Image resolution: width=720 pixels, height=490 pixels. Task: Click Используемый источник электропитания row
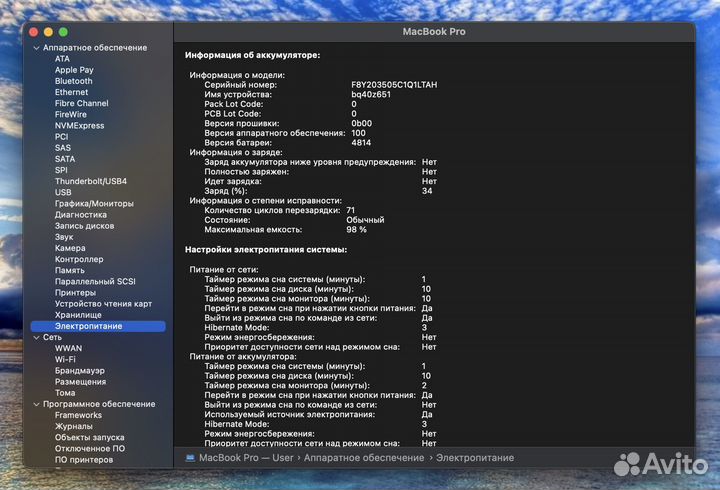click(x=318, y=415)
